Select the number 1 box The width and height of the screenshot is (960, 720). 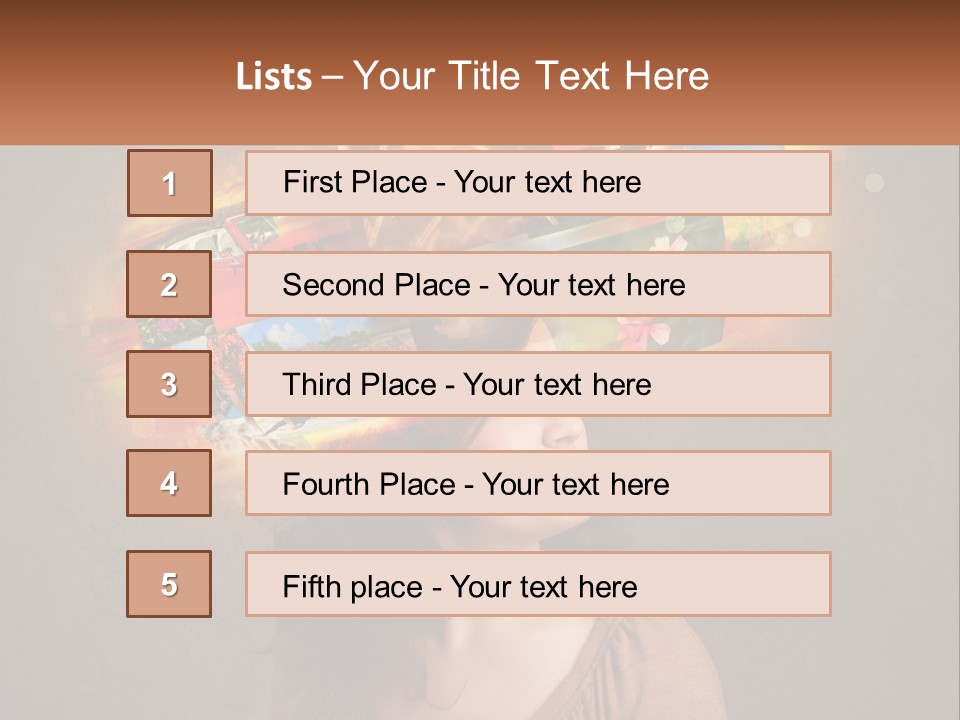[169, 183]
